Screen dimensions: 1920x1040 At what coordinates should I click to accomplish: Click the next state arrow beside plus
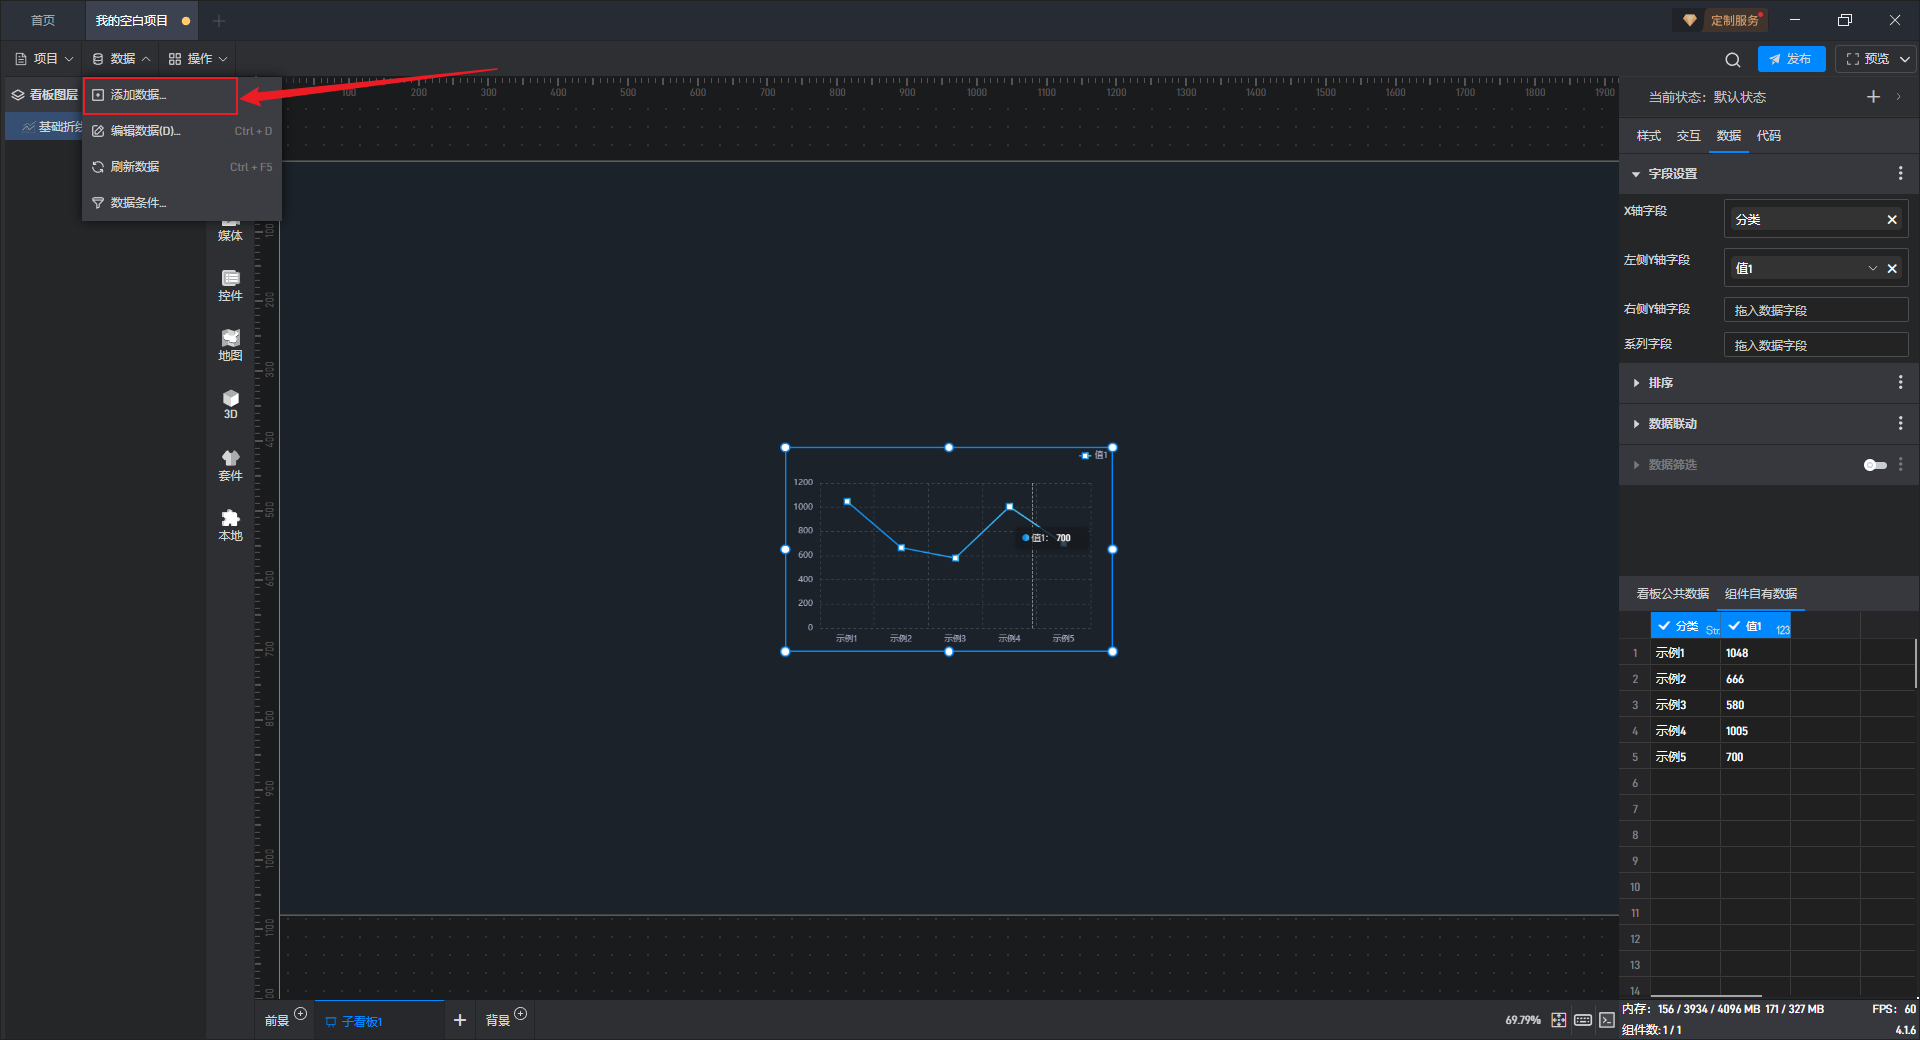(x=1898, y=97)
